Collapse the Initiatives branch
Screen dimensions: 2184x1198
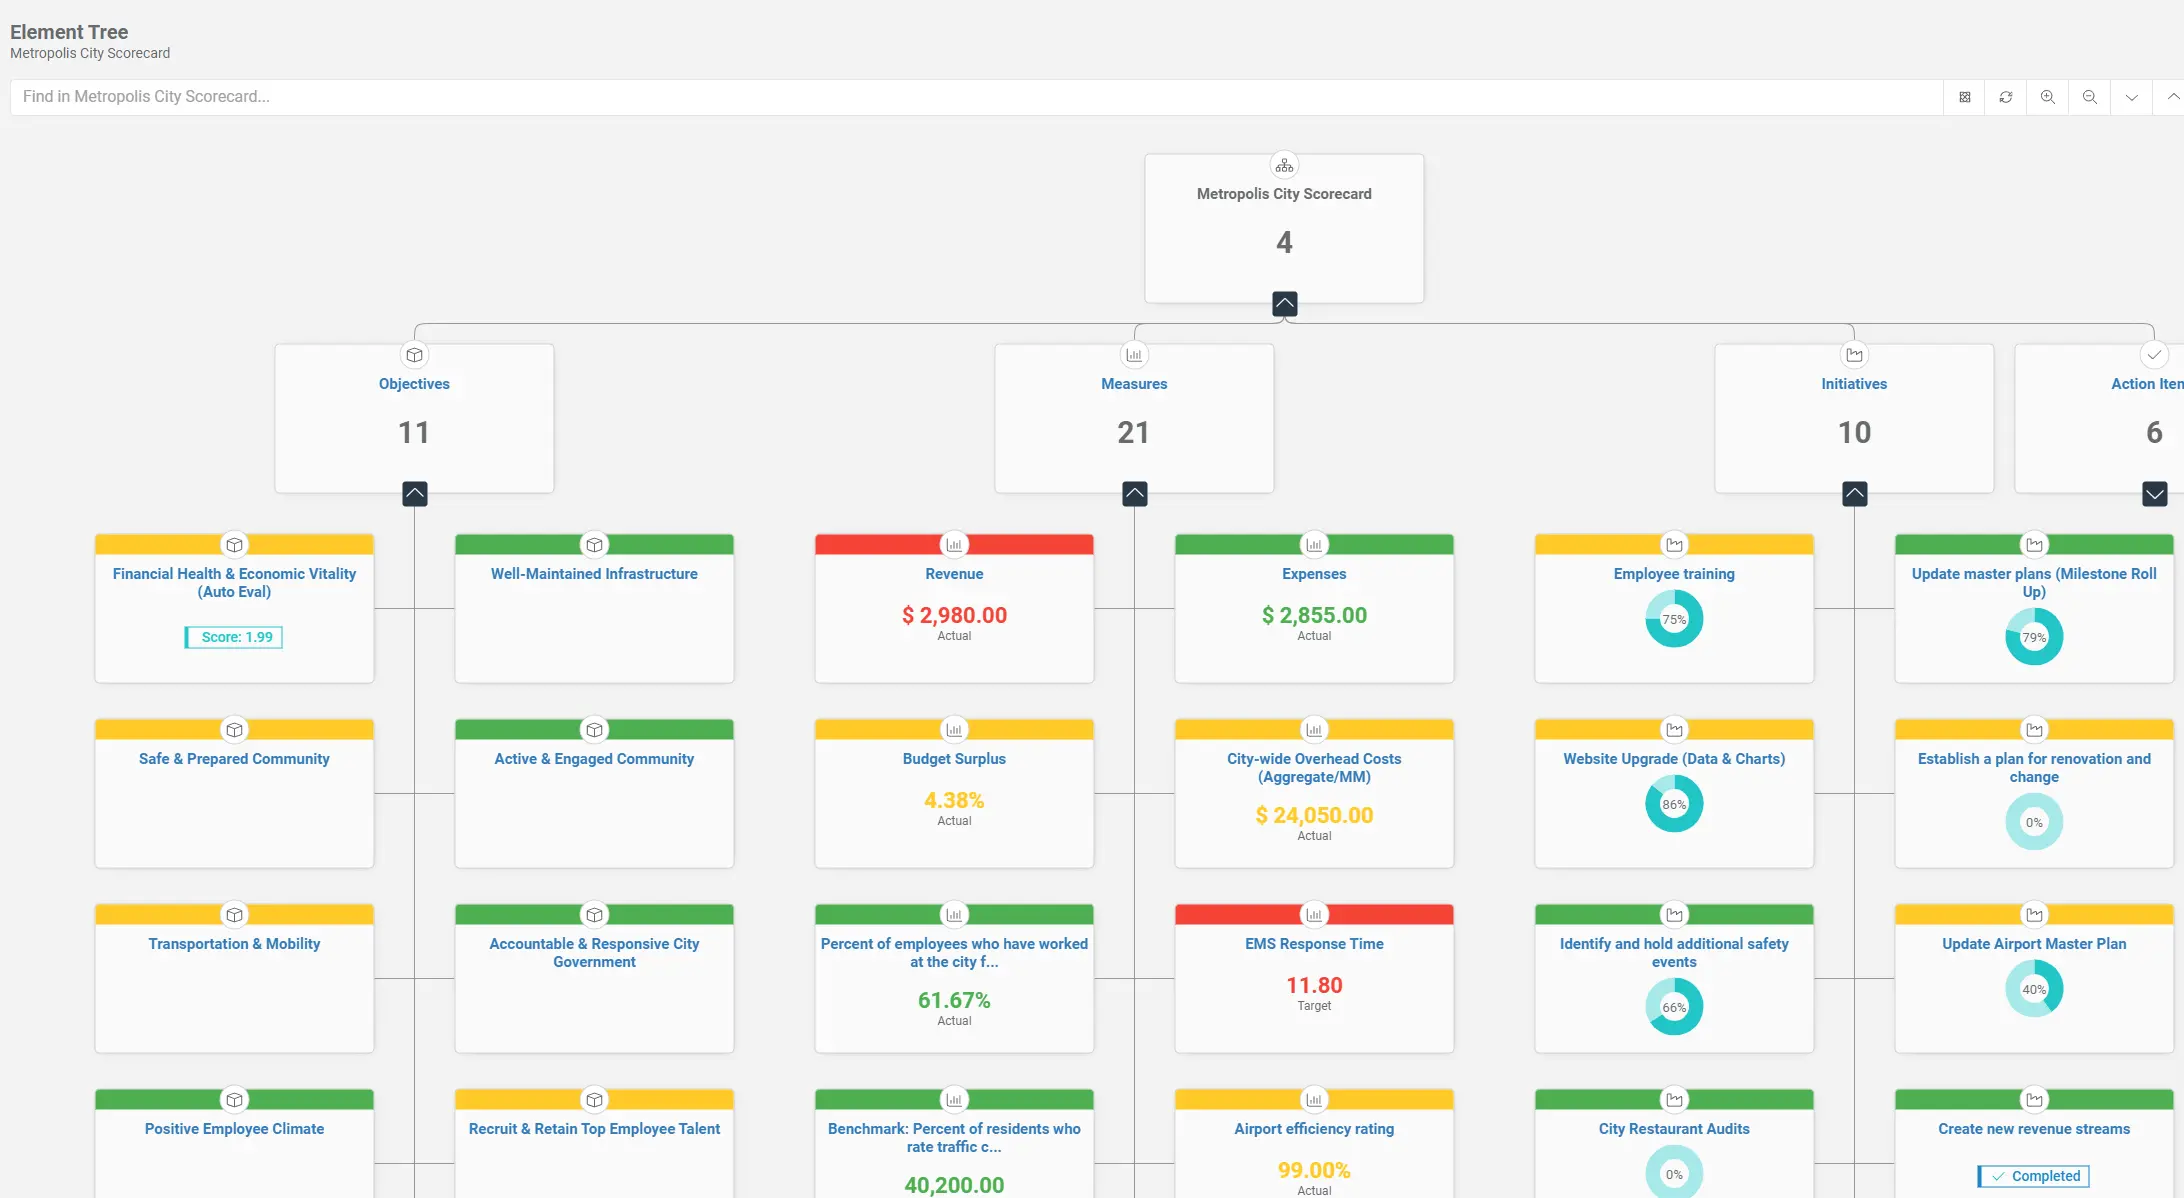[x=1855, y=494]
